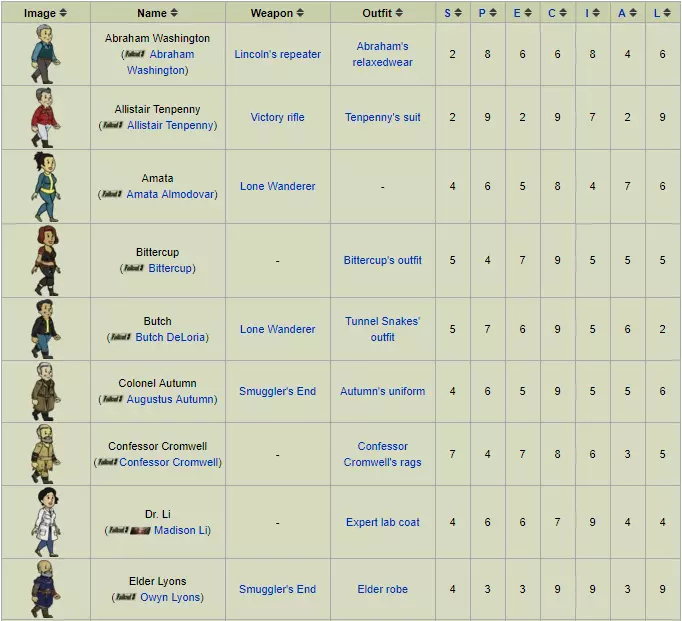
Task: Select the 'Colonel Autumn' name text
Action: tap(157, 383)
